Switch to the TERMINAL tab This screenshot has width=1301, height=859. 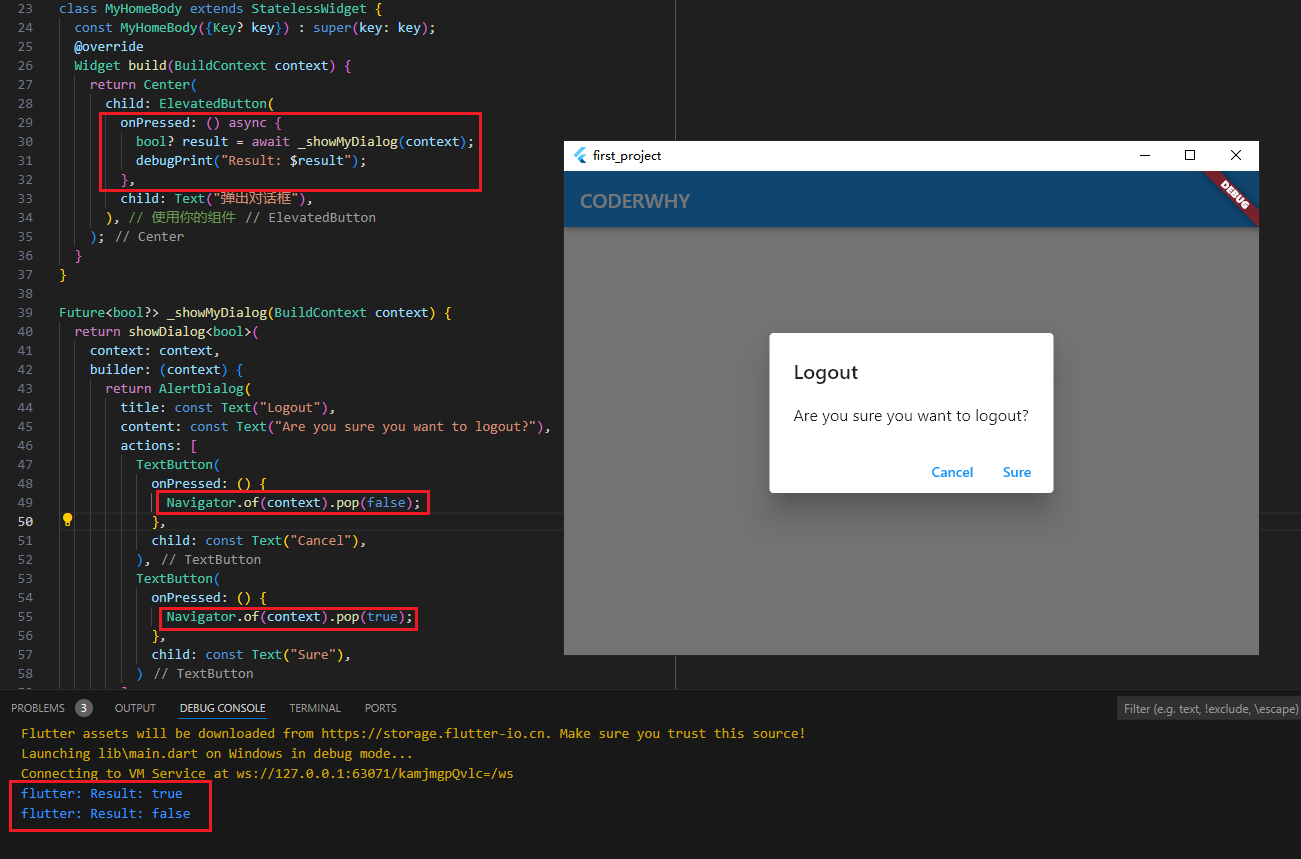click(315, 708)
